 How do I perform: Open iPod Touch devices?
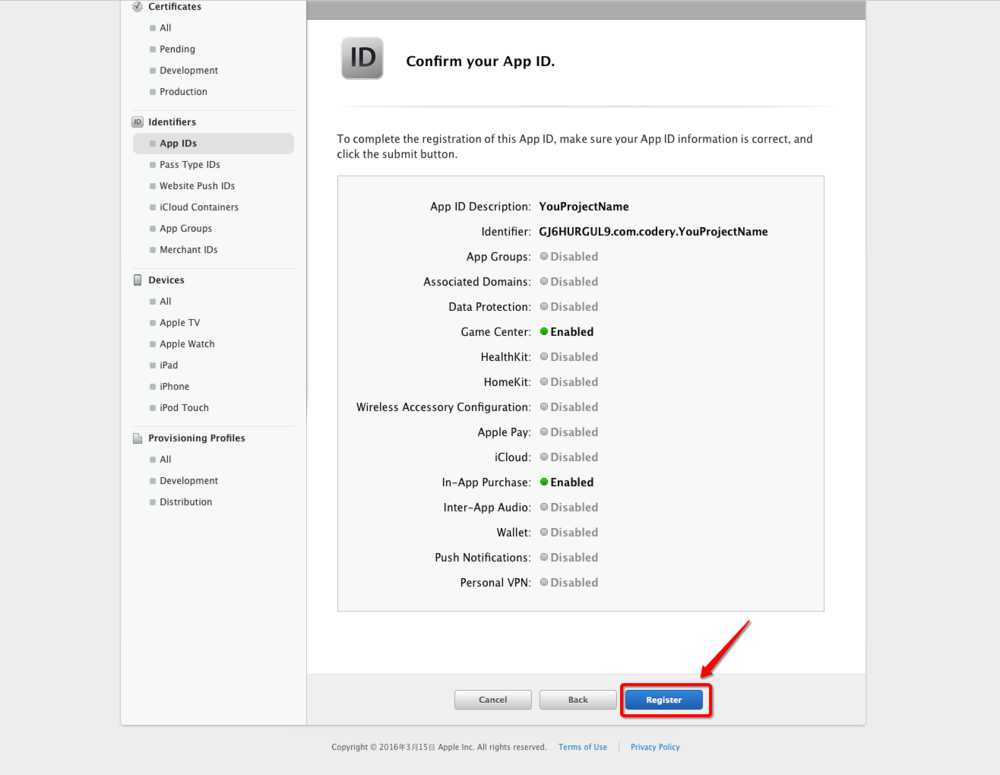(184, 408)
